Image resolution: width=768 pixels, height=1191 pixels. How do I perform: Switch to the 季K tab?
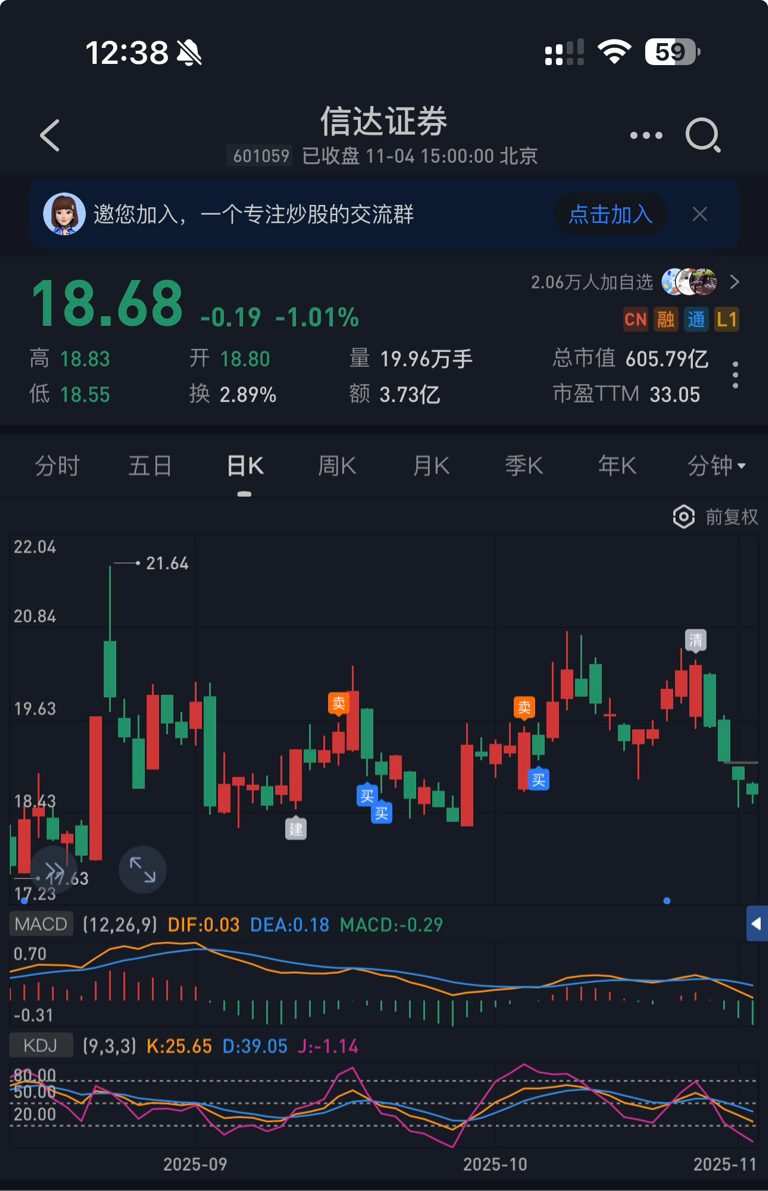[x=524, y=466]
